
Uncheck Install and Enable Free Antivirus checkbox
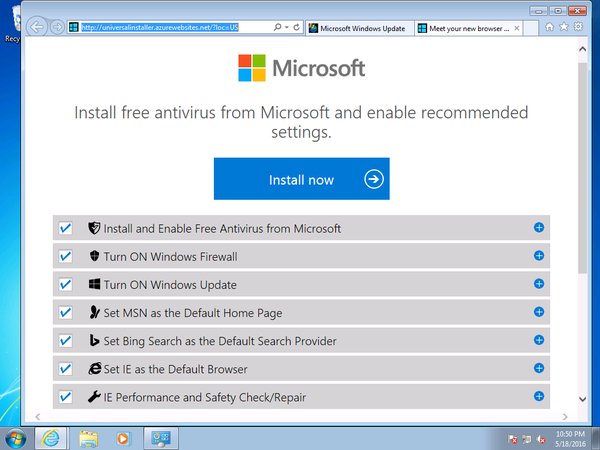point(65,228)
